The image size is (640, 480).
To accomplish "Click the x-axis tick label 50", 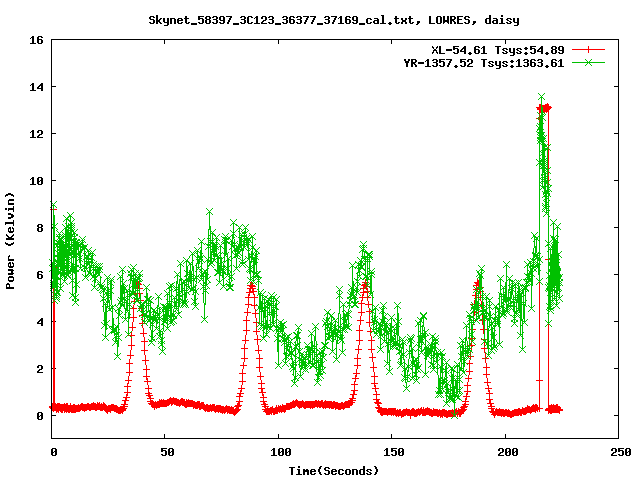I will coord(167,452).
